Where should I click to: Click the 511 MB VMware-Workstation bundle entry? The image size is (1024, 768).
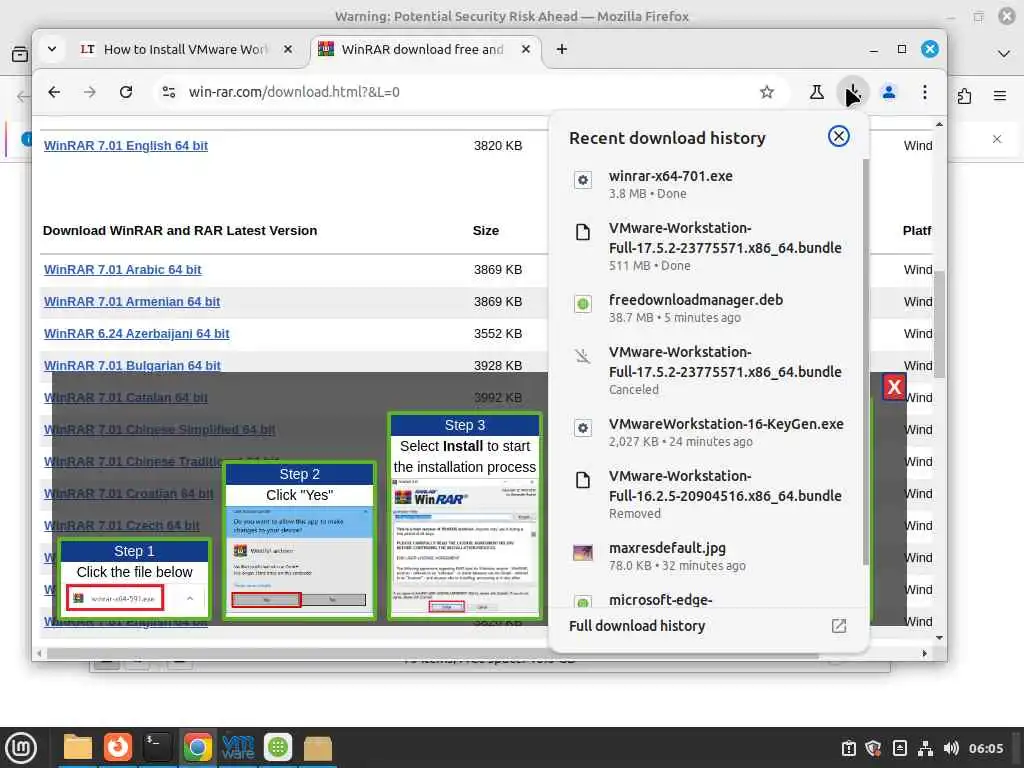[x=709, y=246]
